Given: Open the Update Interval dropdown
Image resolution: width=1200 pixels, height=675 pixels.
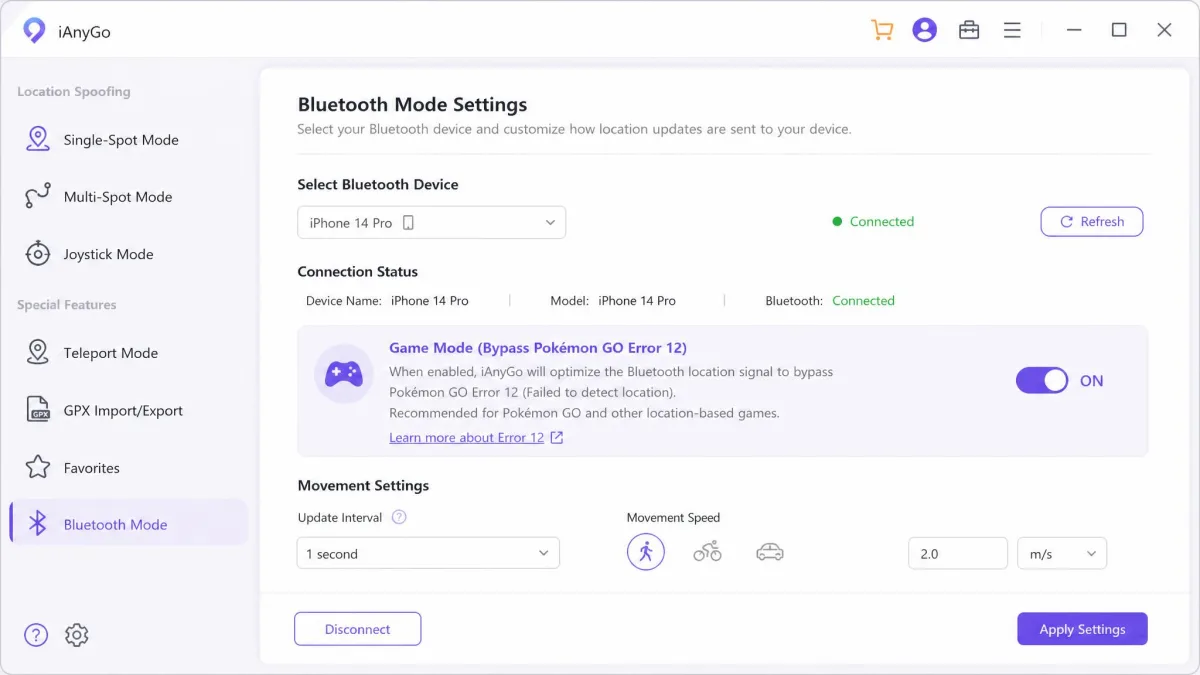Looking at the screenshot, I should click(428, 553).
